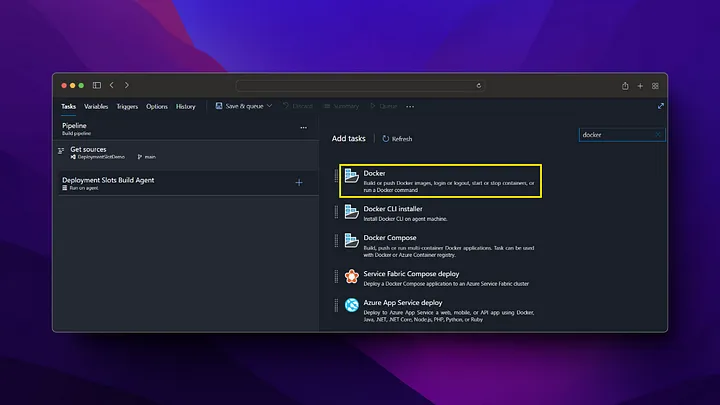Open the browser share icon
Viewport: 720px width, 405px height.
pos(625,86)
